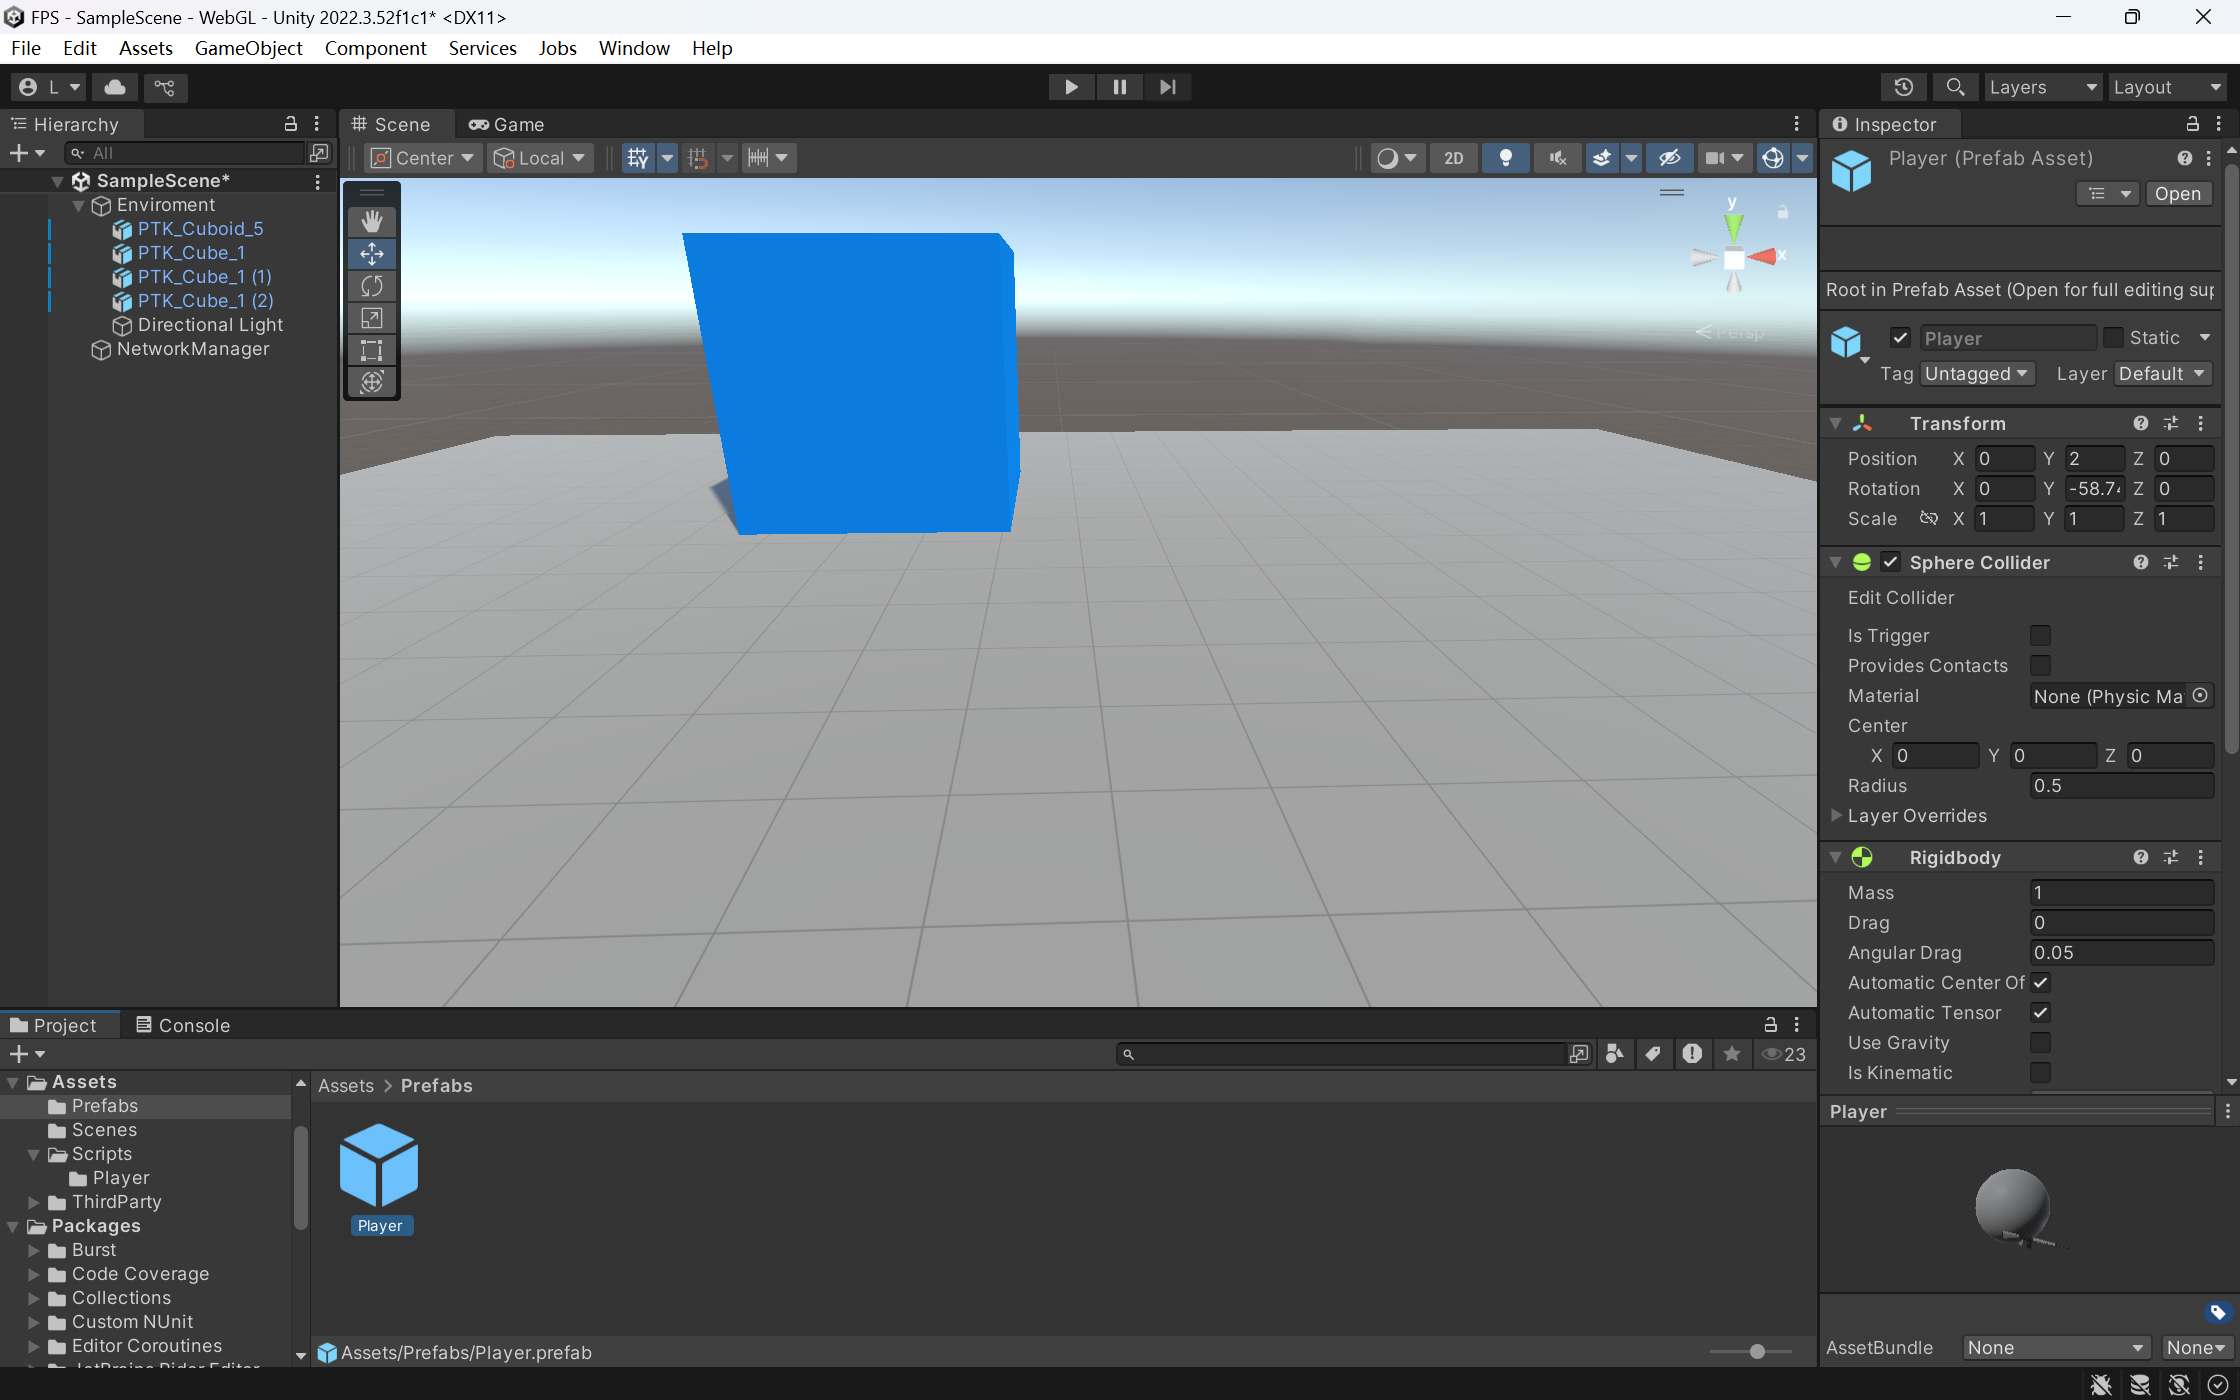Select the Hand view tool

pyautogui.click(x=372, y=221)
